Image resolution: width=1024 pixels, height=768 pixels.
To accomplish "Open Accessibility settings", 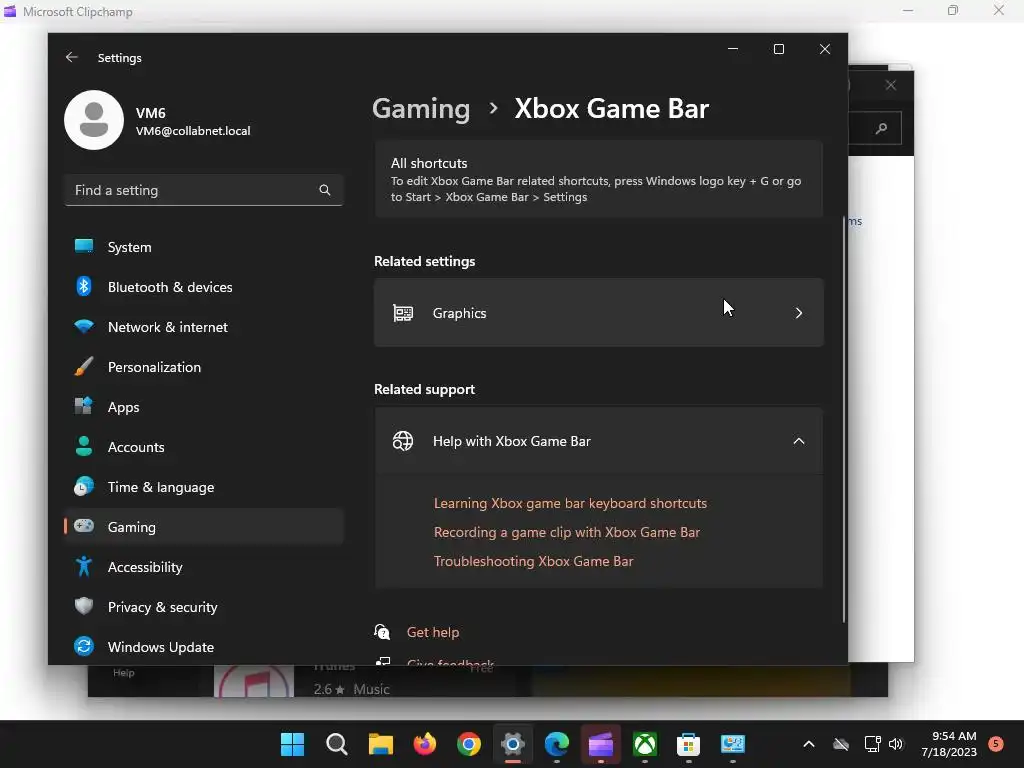I will [204, 567].
